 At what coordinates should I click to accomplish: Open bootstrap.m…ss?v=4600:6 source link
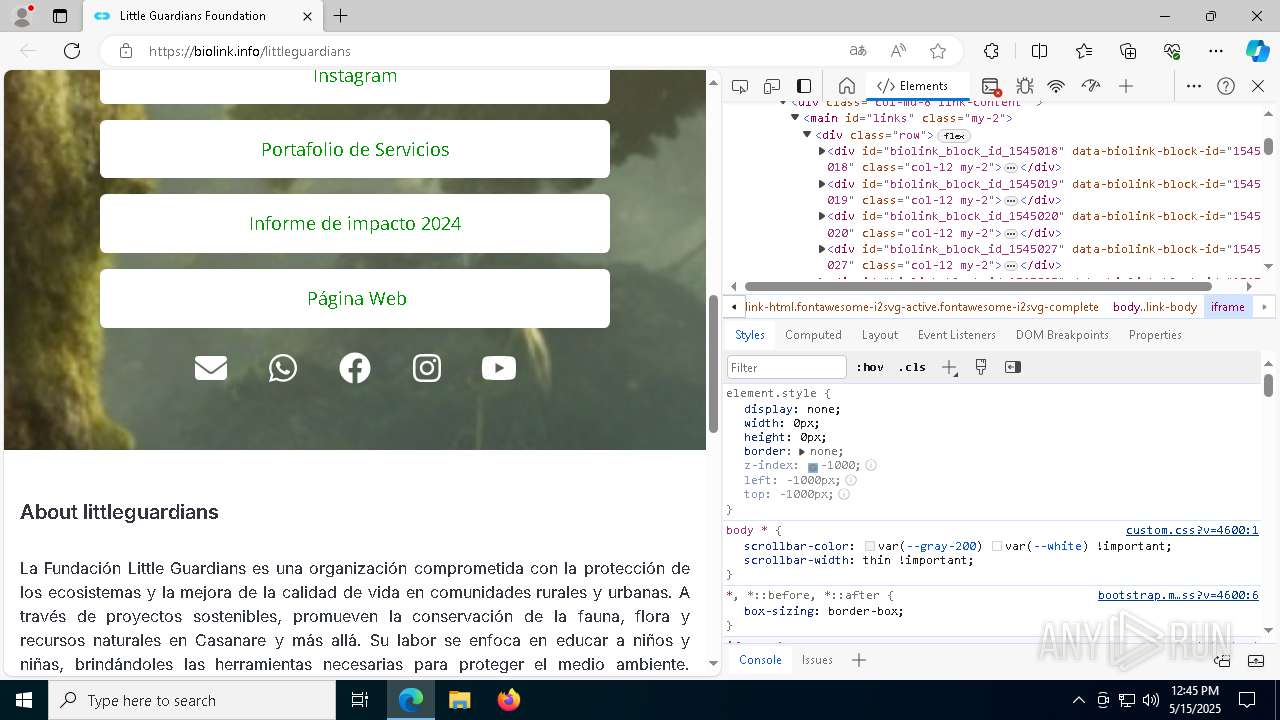[1178, 596]
